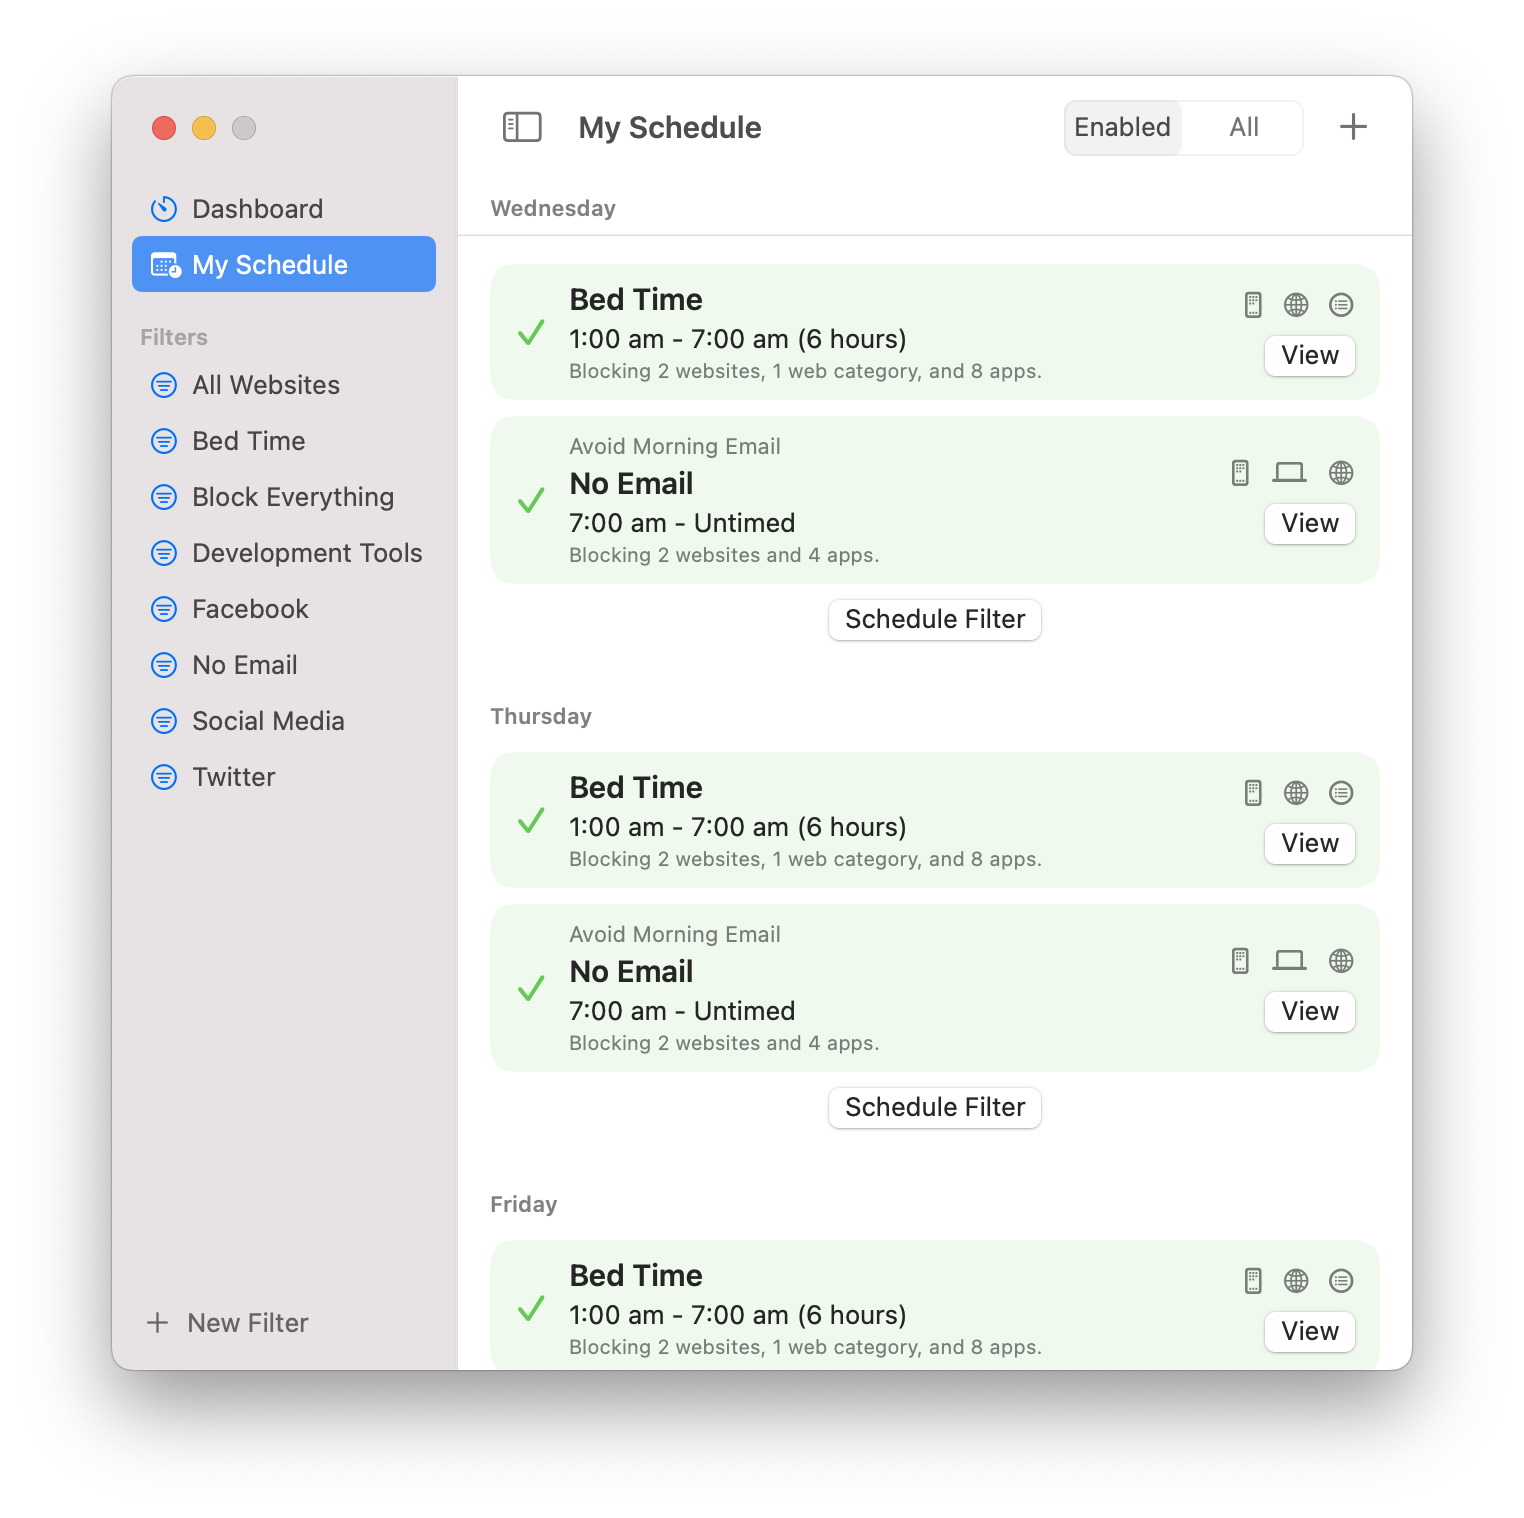Open My Schedule in the sidebar

click(284, 265)
